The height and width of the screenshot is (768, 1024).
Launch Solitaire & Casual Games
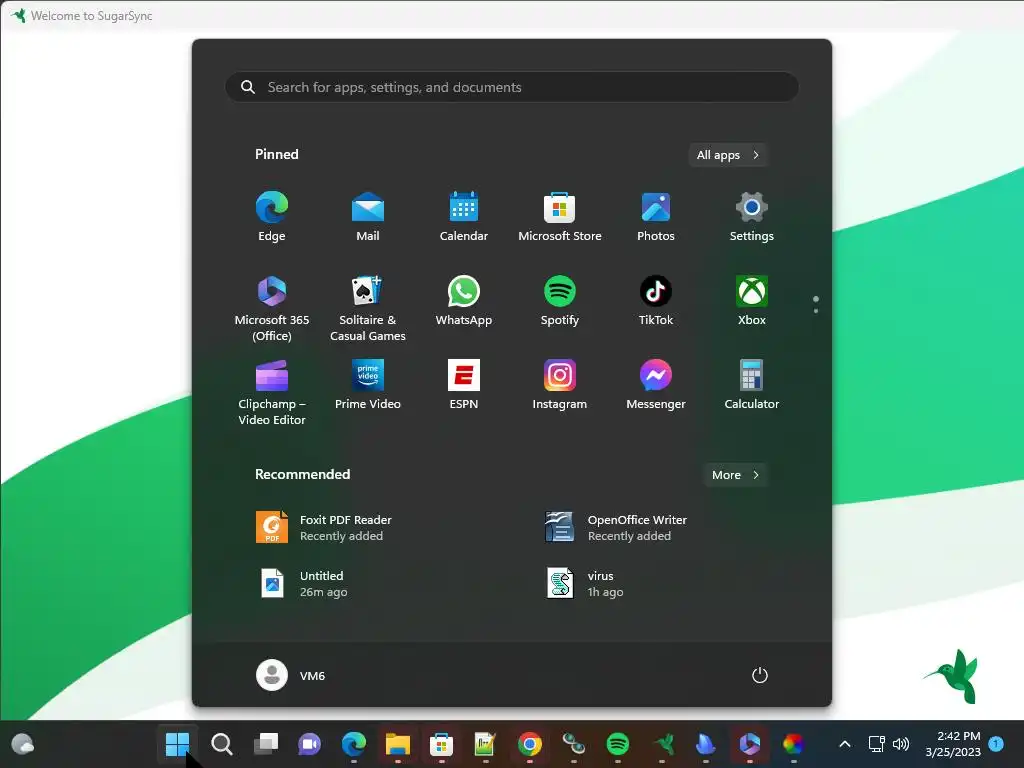368,308
